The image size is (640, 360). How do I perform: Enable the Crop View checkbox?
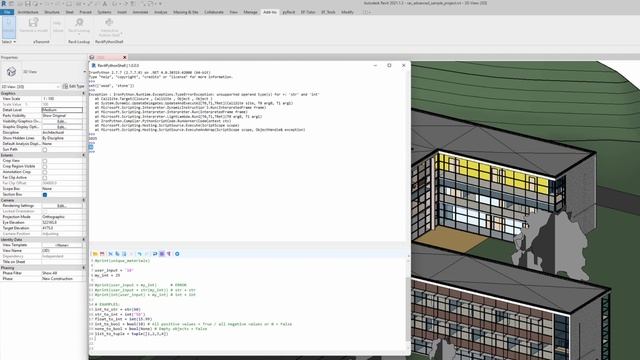pos(45,161)
